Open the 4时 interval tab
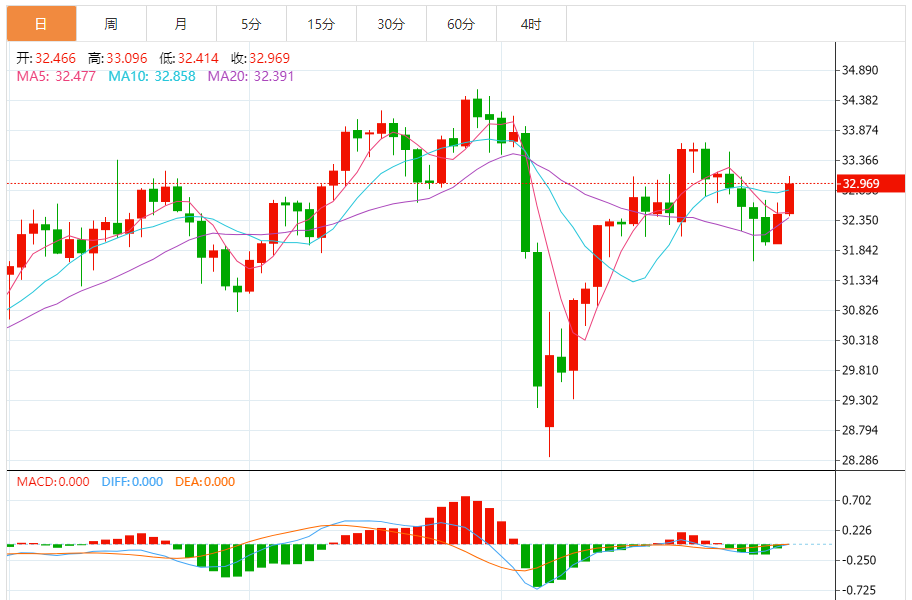The height and width of the screenshot is (600, 912). coord(531,24)
